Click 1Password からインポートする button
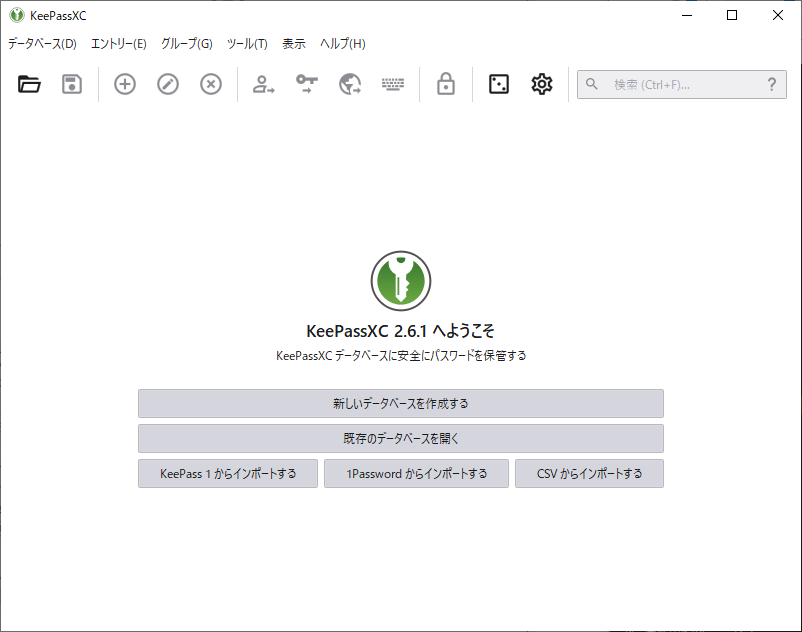This screenshot has height=632, width=802. coord(416,473)
